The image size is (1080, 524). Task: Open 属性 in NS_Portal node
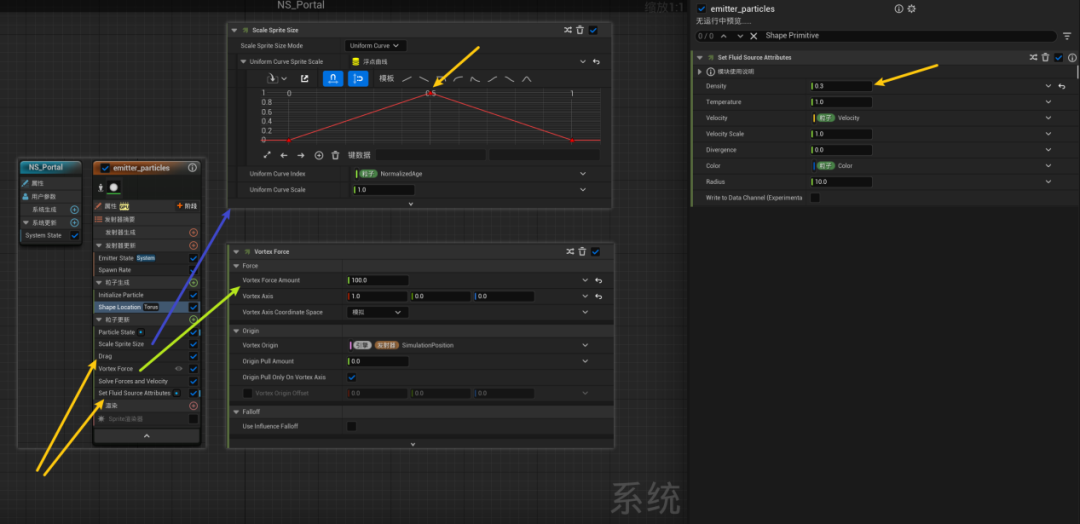coord(38,183)
